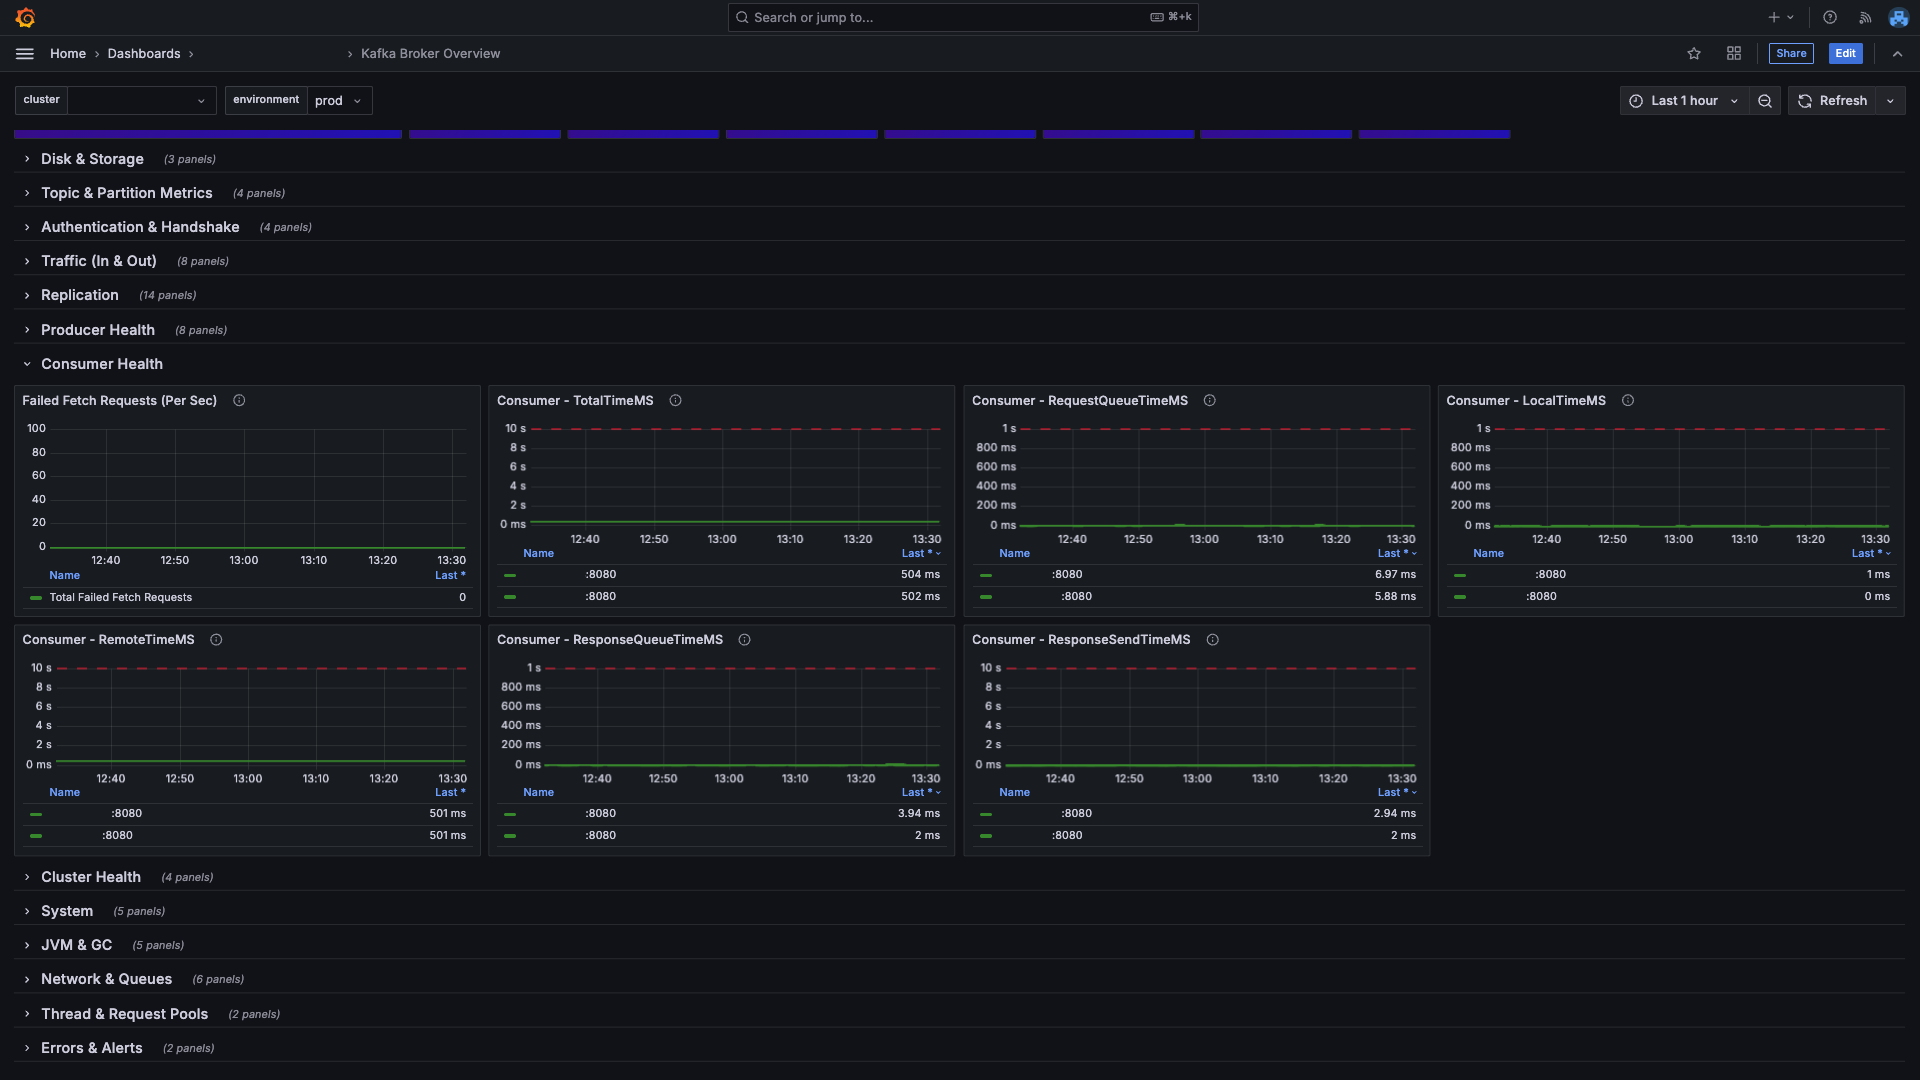This screenshot has width=1920, height=1080.
Task: Click the Grafana logo icon
Action: point(26,18)
